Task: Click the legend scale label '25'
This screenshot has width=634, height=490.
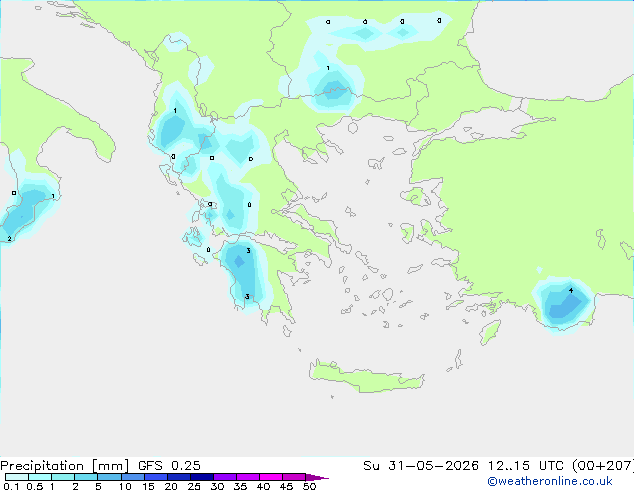Action: (194, 486)
